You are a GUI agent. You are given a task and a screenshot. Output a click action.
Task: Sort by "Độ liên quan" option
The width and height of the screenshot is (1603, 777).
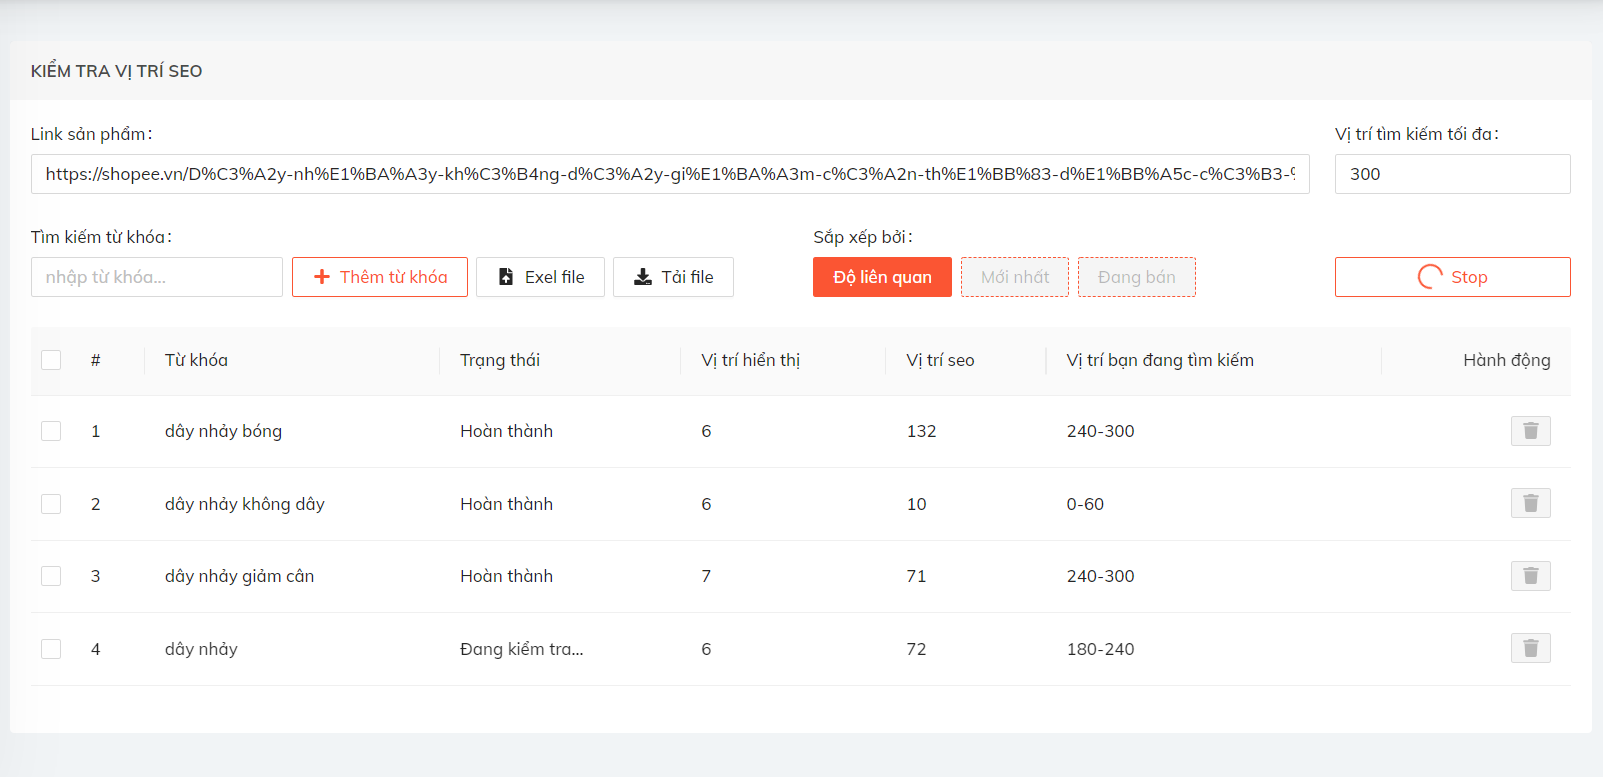(882, 277)
